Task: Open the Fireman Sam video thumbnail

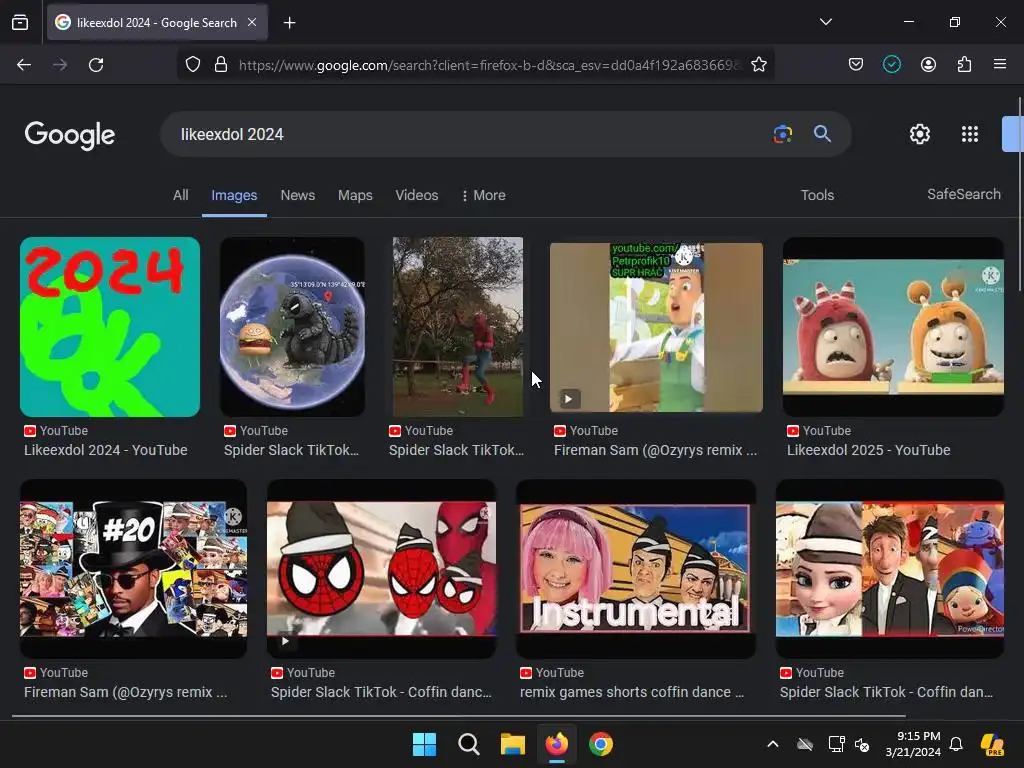Action: click(656, 327)
